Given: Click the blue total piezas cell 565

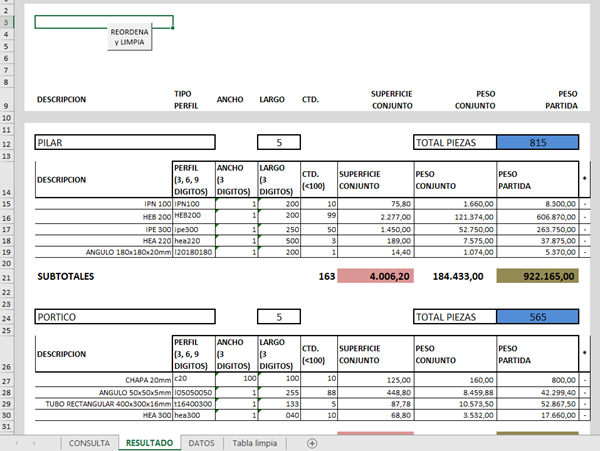Looking at the screenshot, I should pyautogui.click(x=538, y=317).
